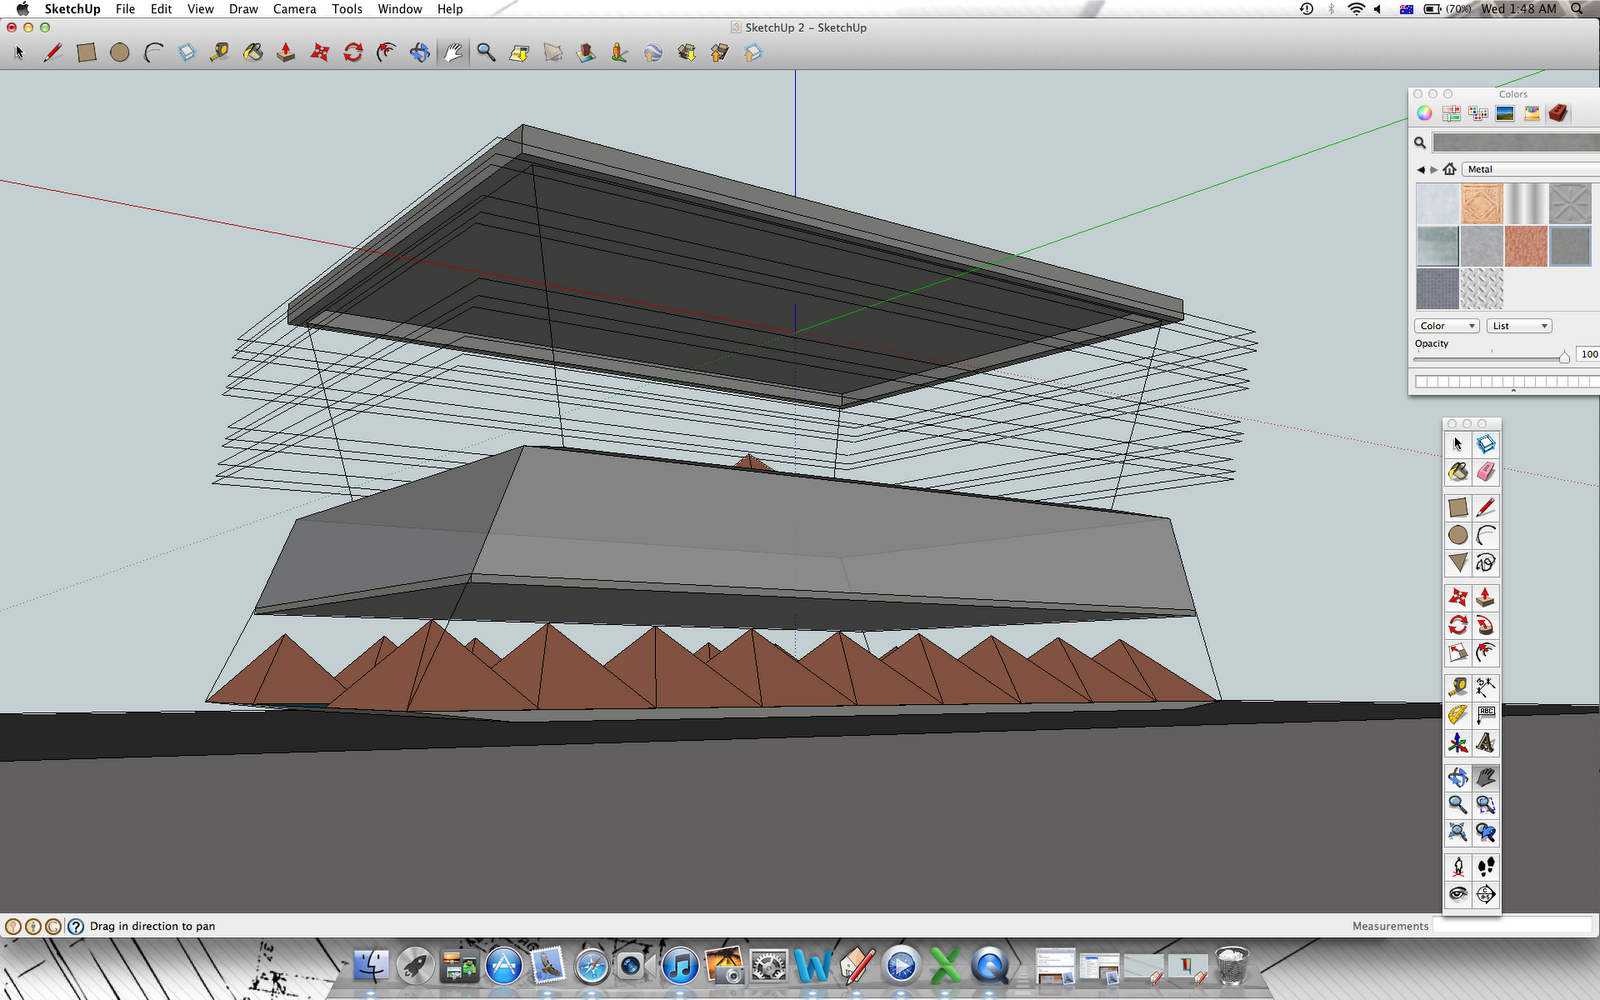
Task: Select the Rotate tool
Action: coord(354,52)
